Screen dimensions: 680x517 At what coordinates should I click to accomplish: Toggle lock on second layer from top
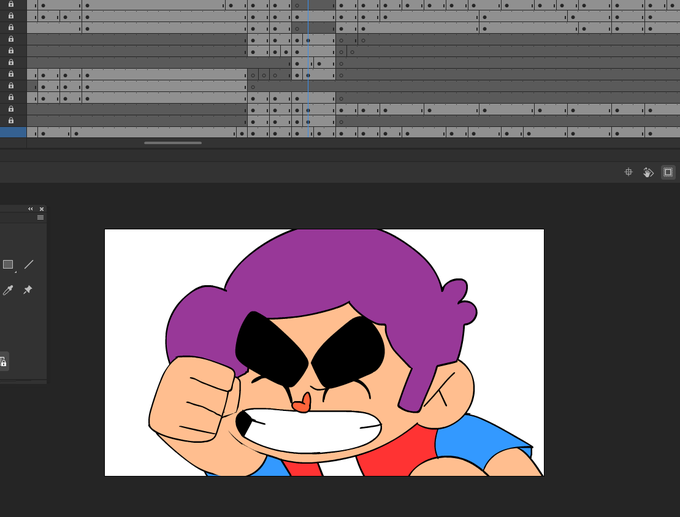pyautogui.click(x=11, y=16)
